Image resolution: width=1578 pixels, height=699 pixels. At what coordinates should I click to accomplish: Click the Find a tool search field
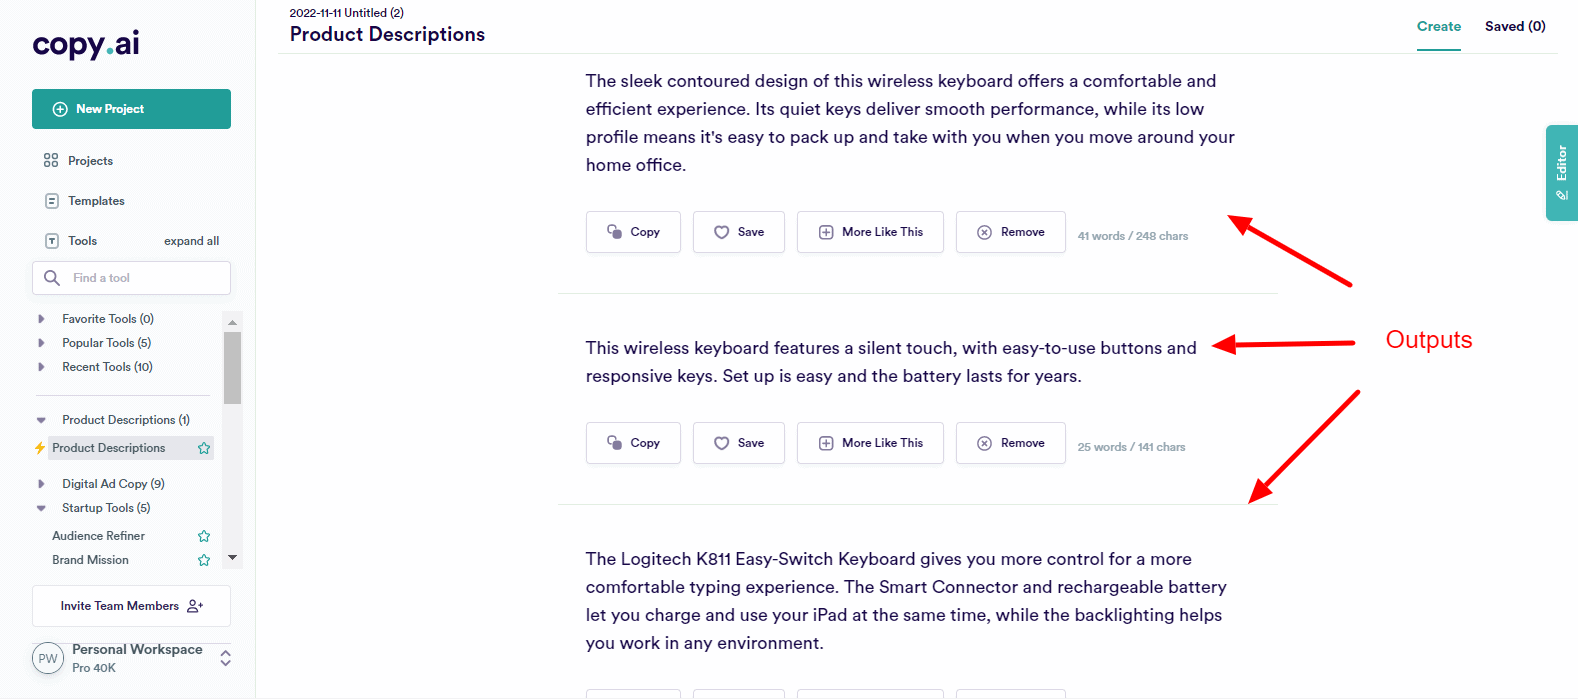coord(145,278)
